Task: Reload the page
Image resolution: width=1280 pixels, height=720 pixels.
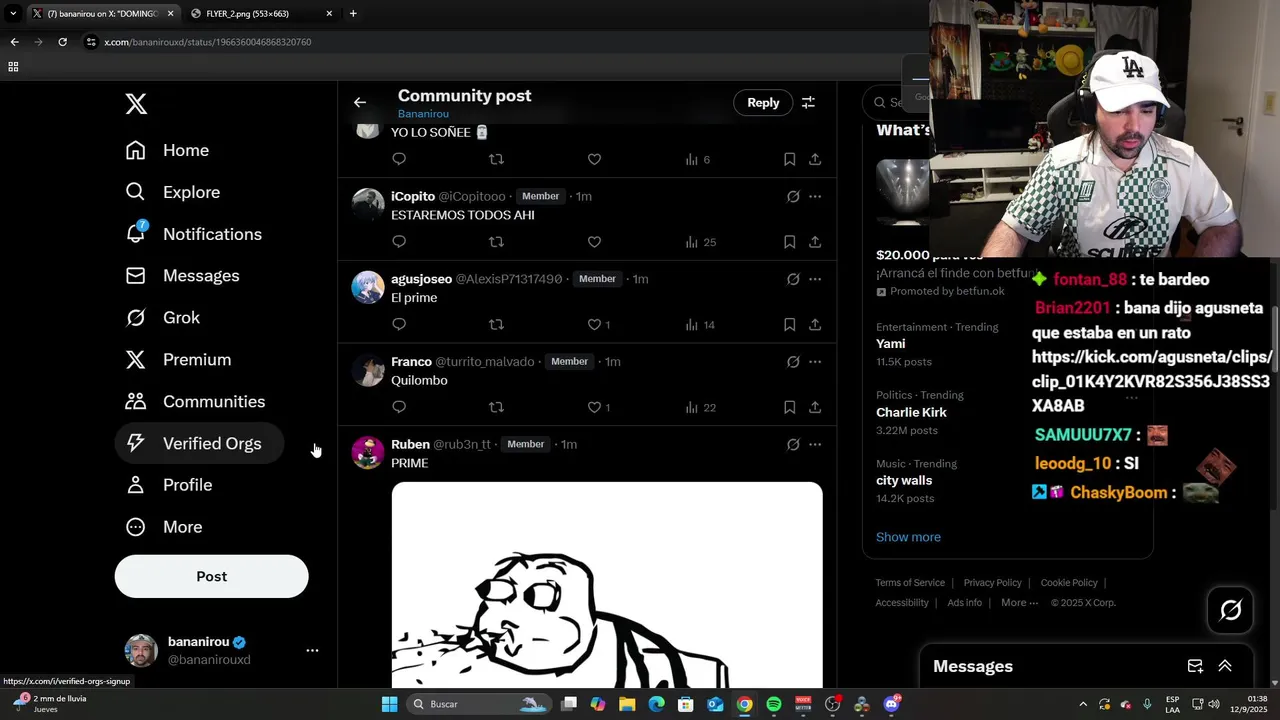Action: (x=62, y=42)
